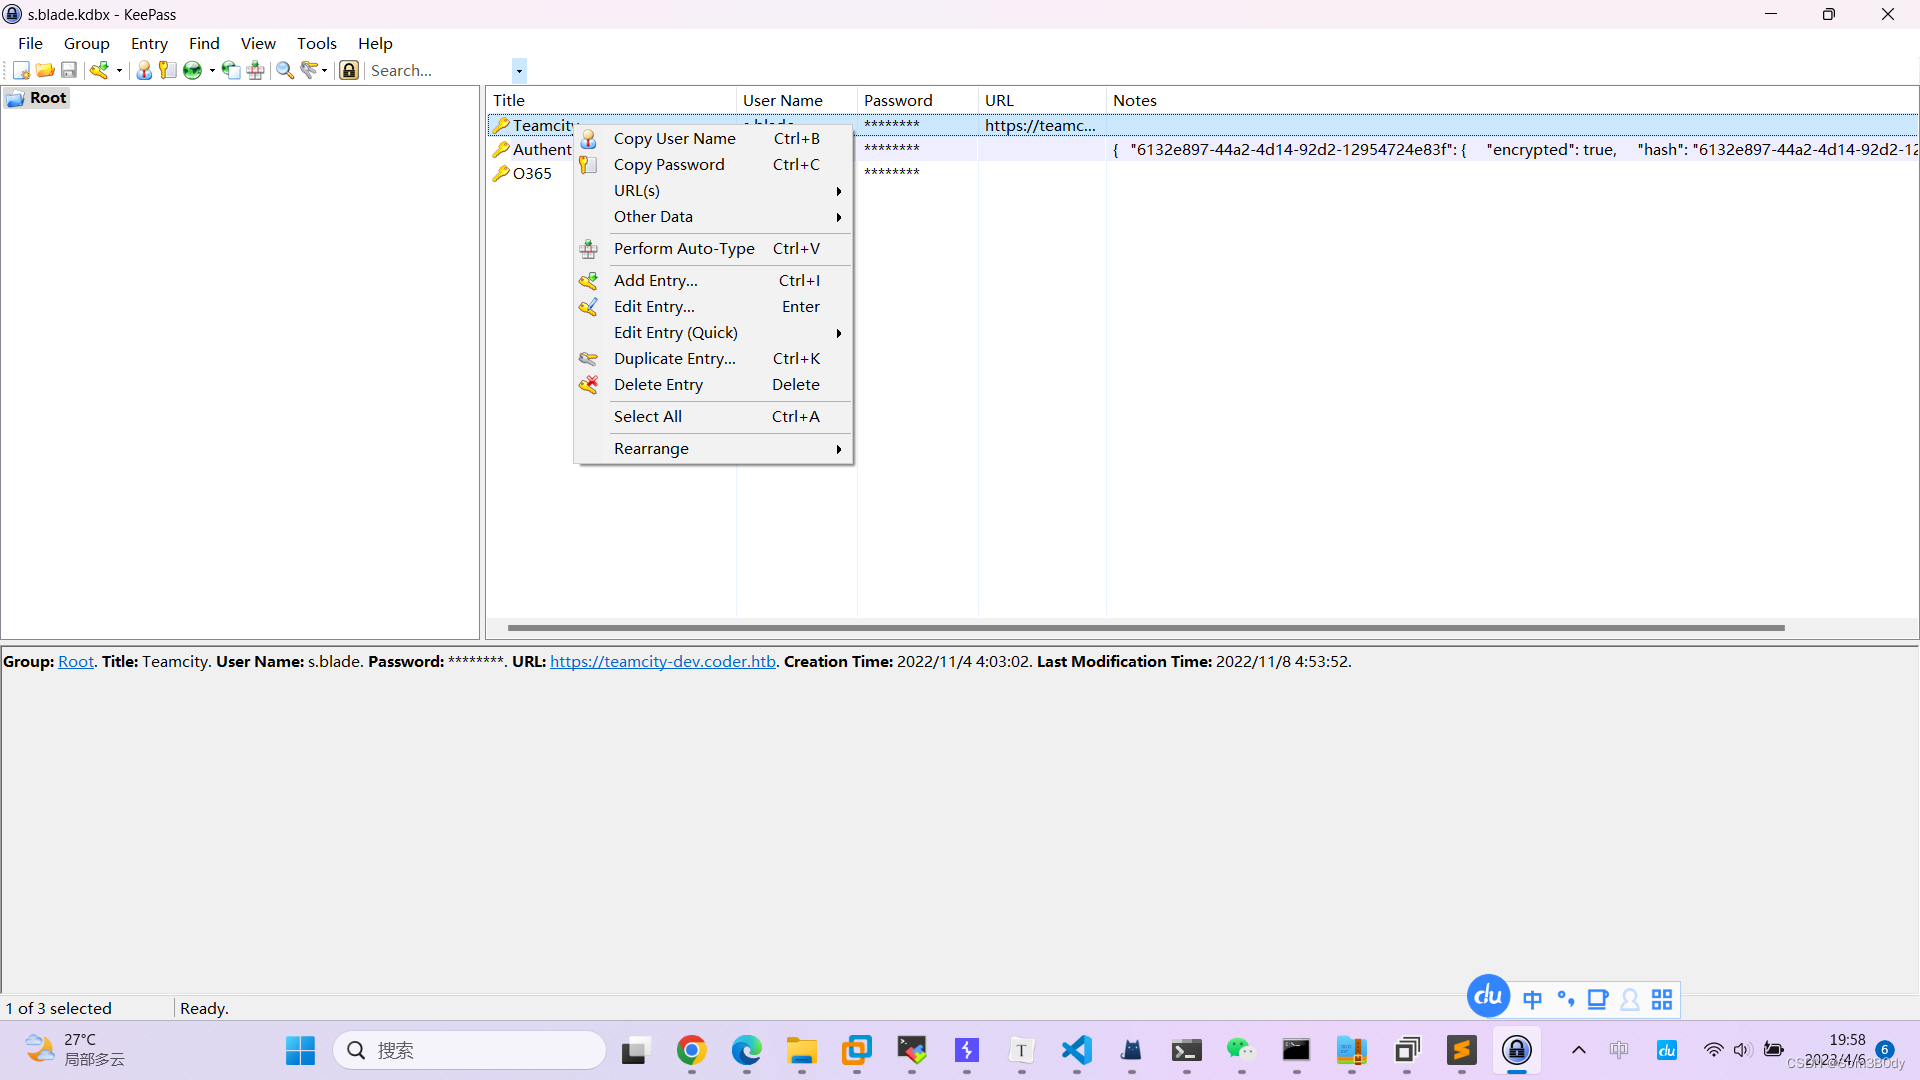Viewport: 1920px width, 1080px height.
Task: Expand the Open URL toolbar dropdown arrow
Action: (212, 70)
